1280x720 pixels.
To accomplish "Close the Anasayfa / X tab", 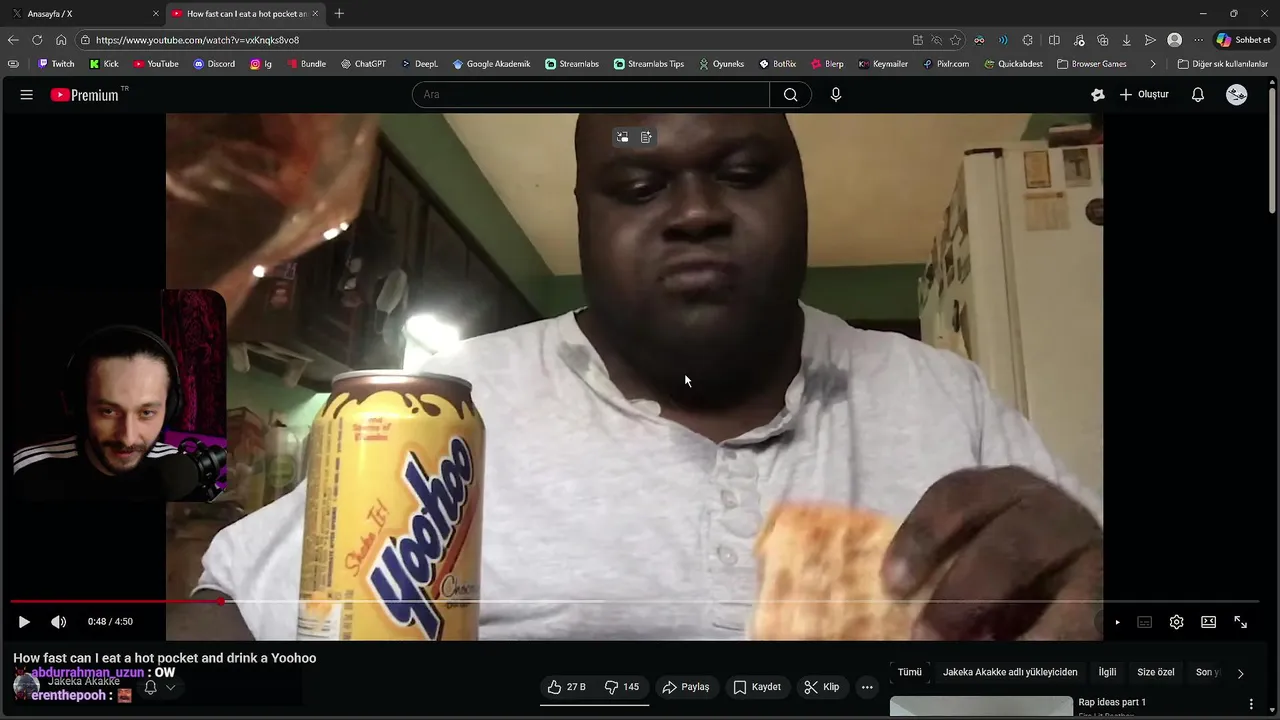I will 155,14.
